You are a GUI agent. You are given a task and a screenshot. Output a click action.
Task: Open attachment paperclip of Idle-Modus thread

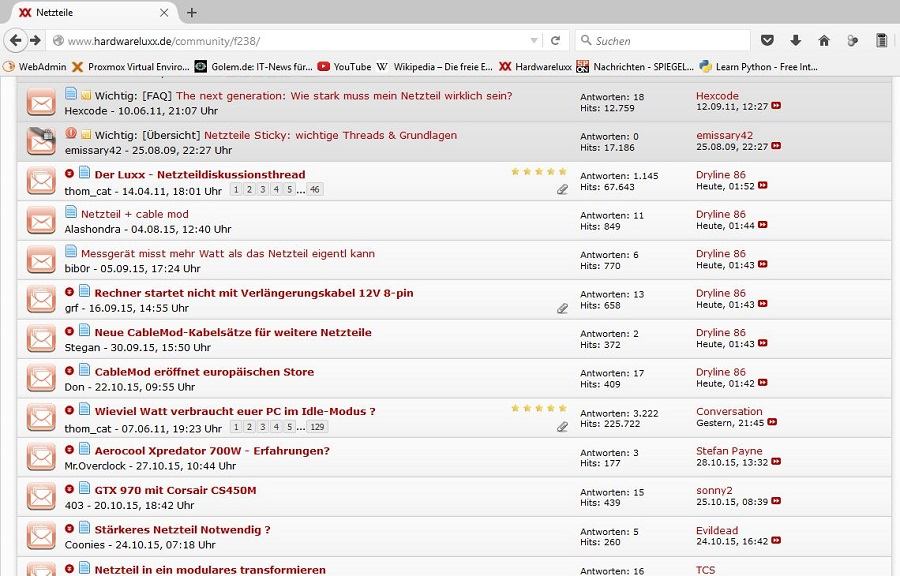tap(562, 426)
